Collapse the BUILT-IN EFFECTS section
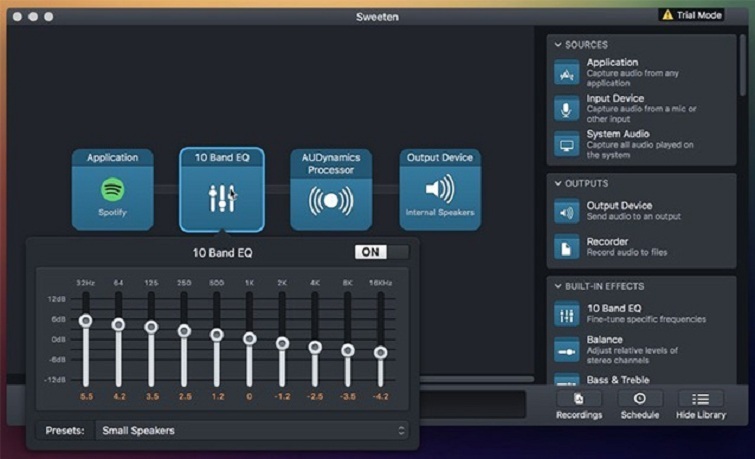 pos(557,286)
